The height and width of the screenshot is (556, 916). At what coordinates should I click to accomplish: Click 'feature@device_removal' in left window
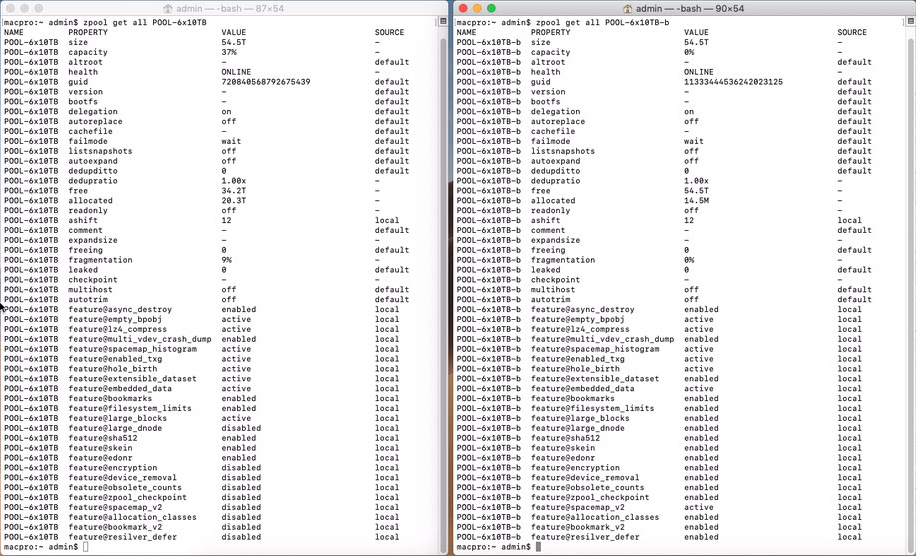click(x=122, y=477)
